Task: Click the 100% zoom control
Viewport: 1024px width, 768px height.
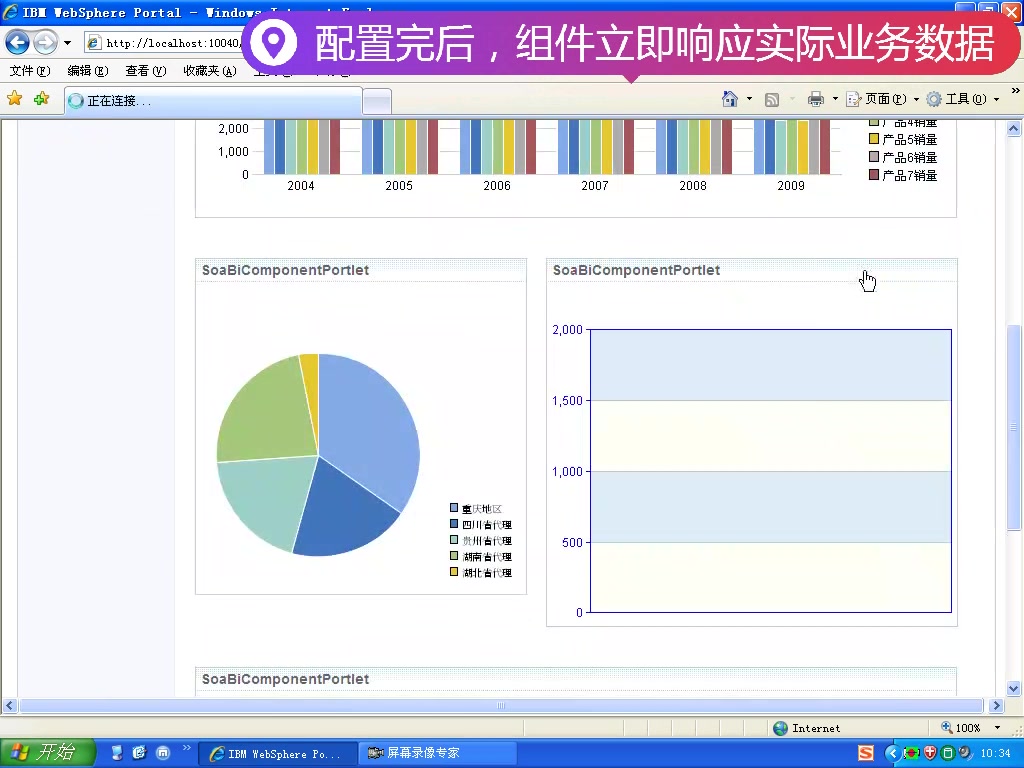Action: click(967, 727)
